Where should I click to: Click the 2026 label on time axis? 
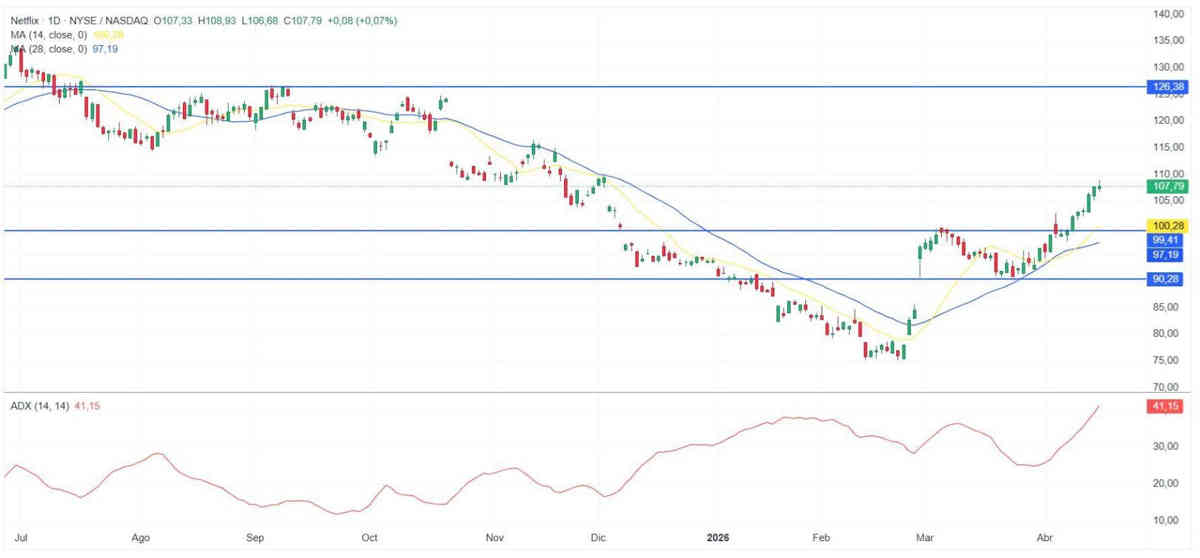tap(717, 537)
